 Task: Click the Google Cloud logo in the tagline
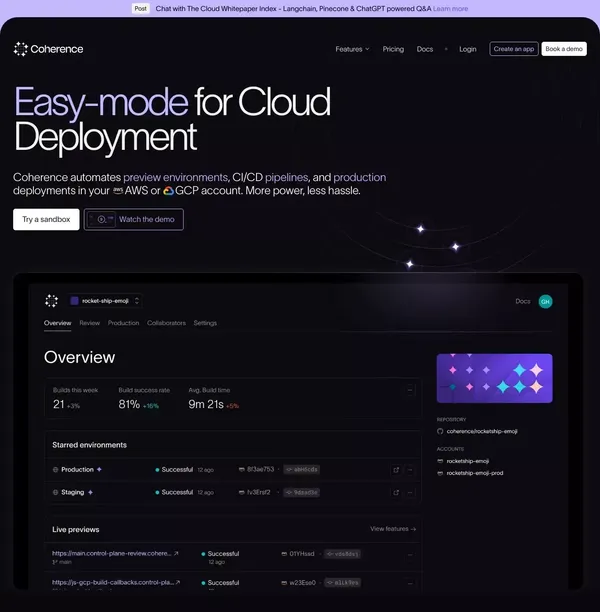coord(168,191)
